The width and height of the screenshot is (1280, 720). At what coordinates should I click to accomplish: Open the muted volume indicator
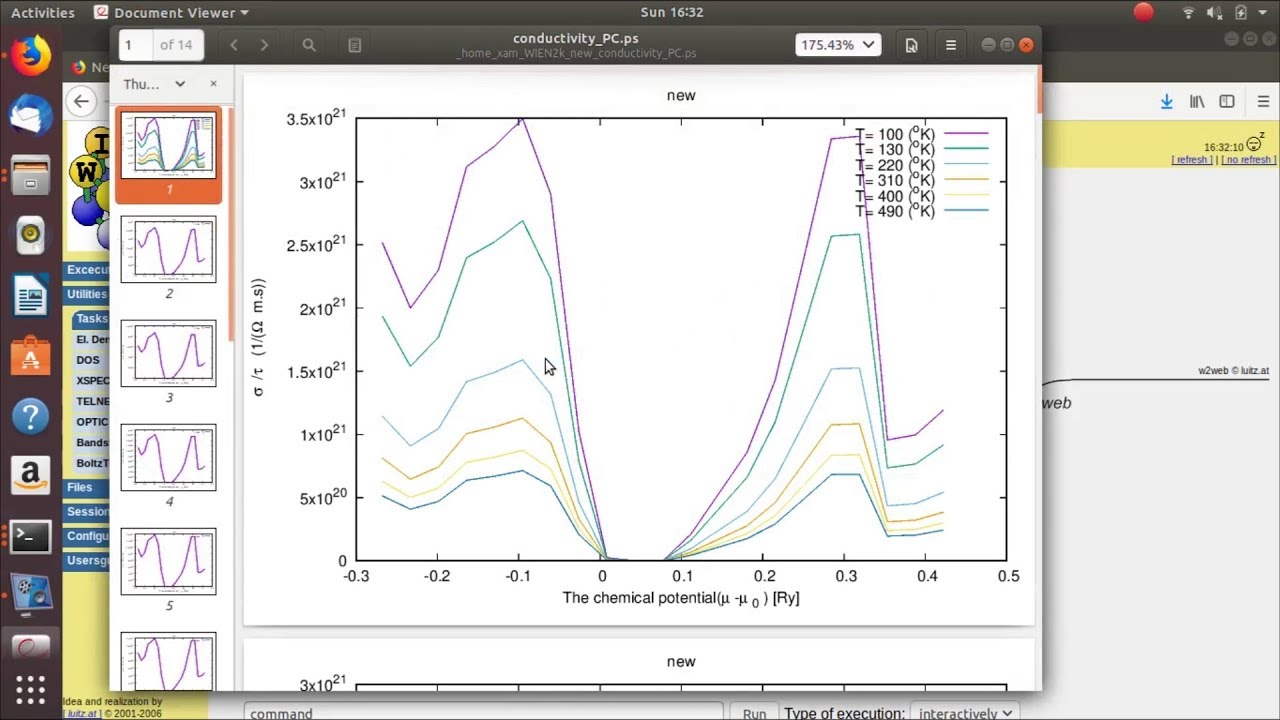[x=1214, y=12]
